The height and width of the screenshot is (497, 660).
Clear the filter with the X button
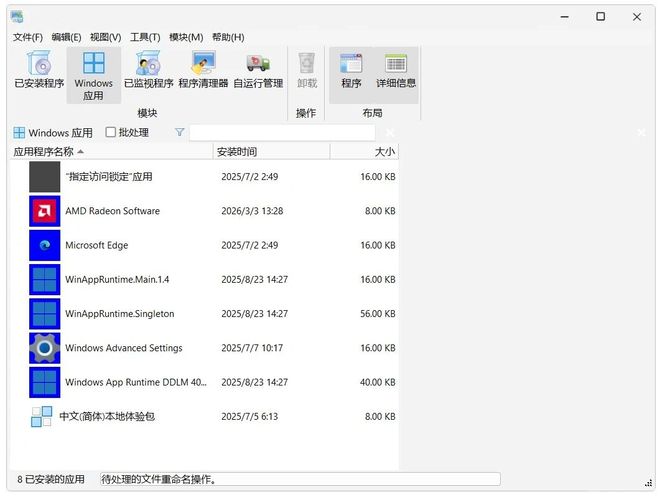coord(390,133)
